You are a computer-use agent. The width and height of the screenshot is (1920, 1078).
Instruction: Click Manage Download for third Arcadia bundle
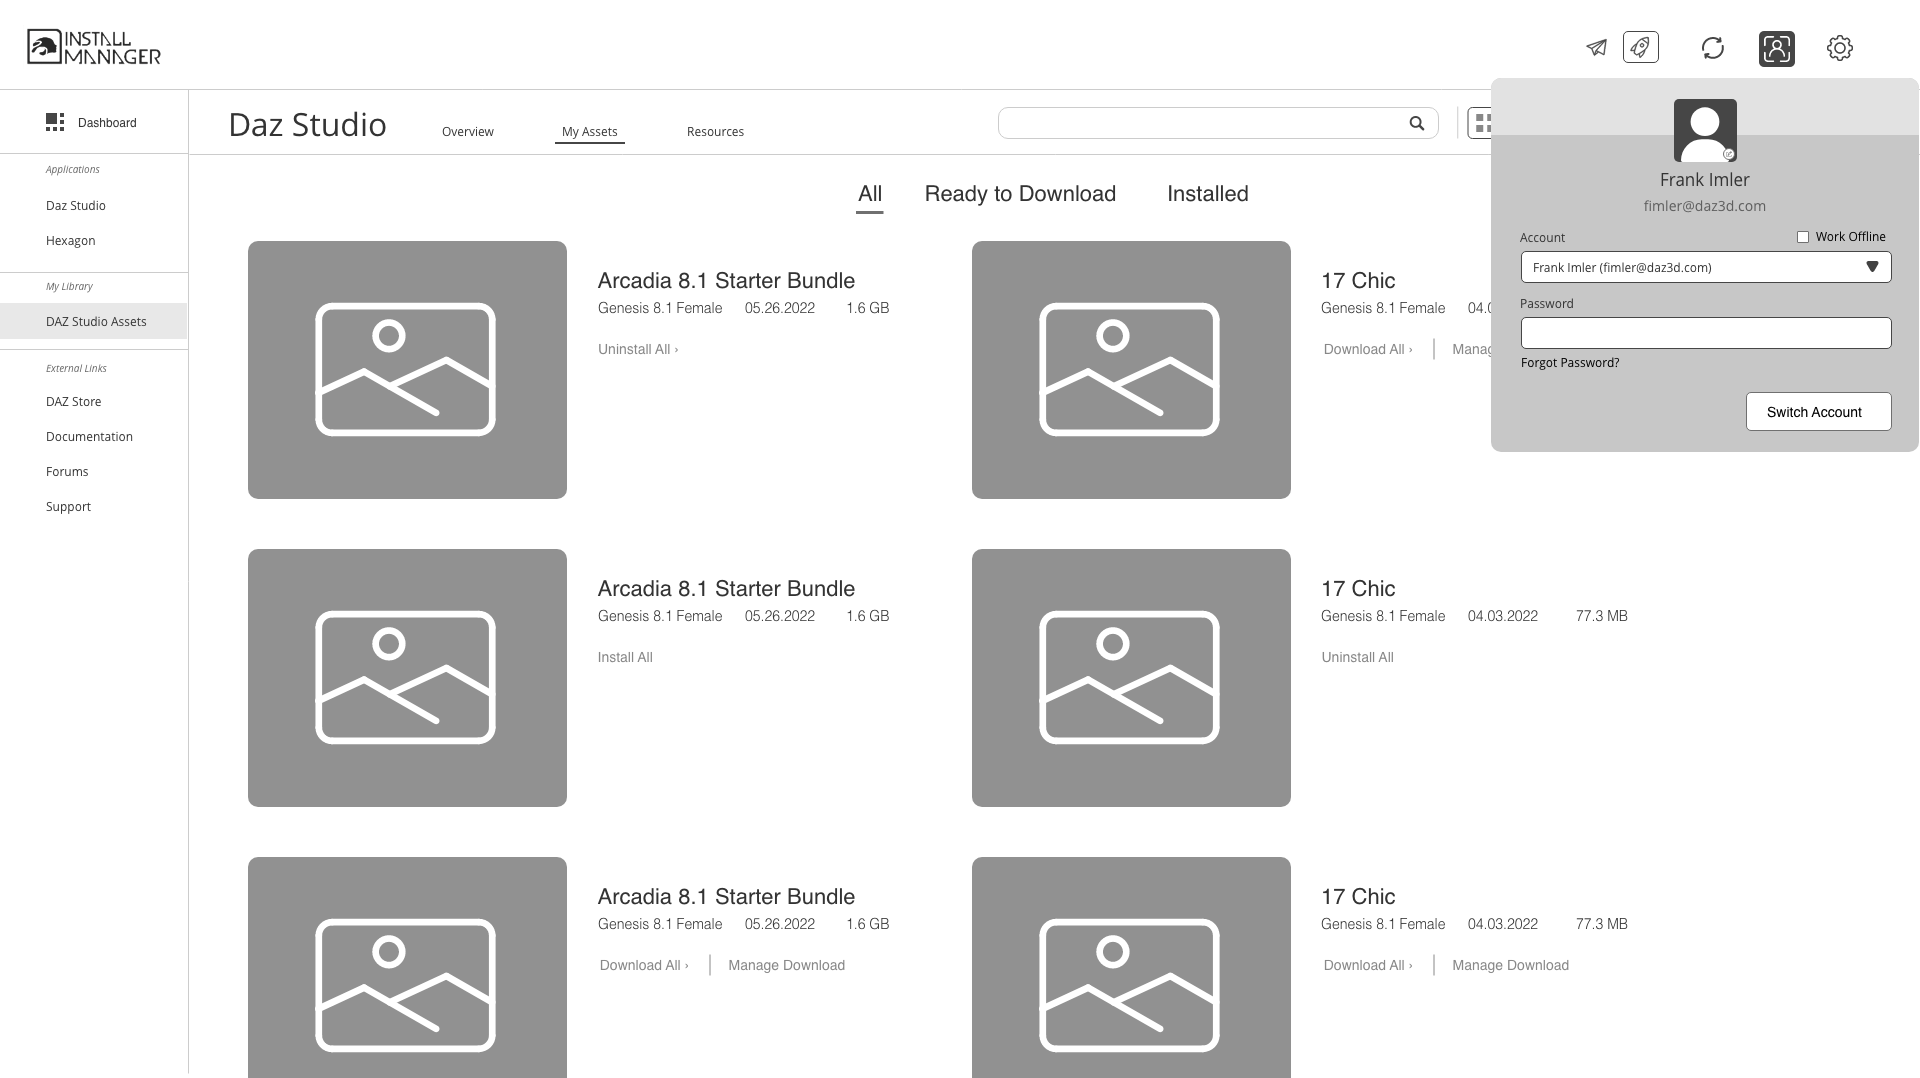tap(787, 965)
